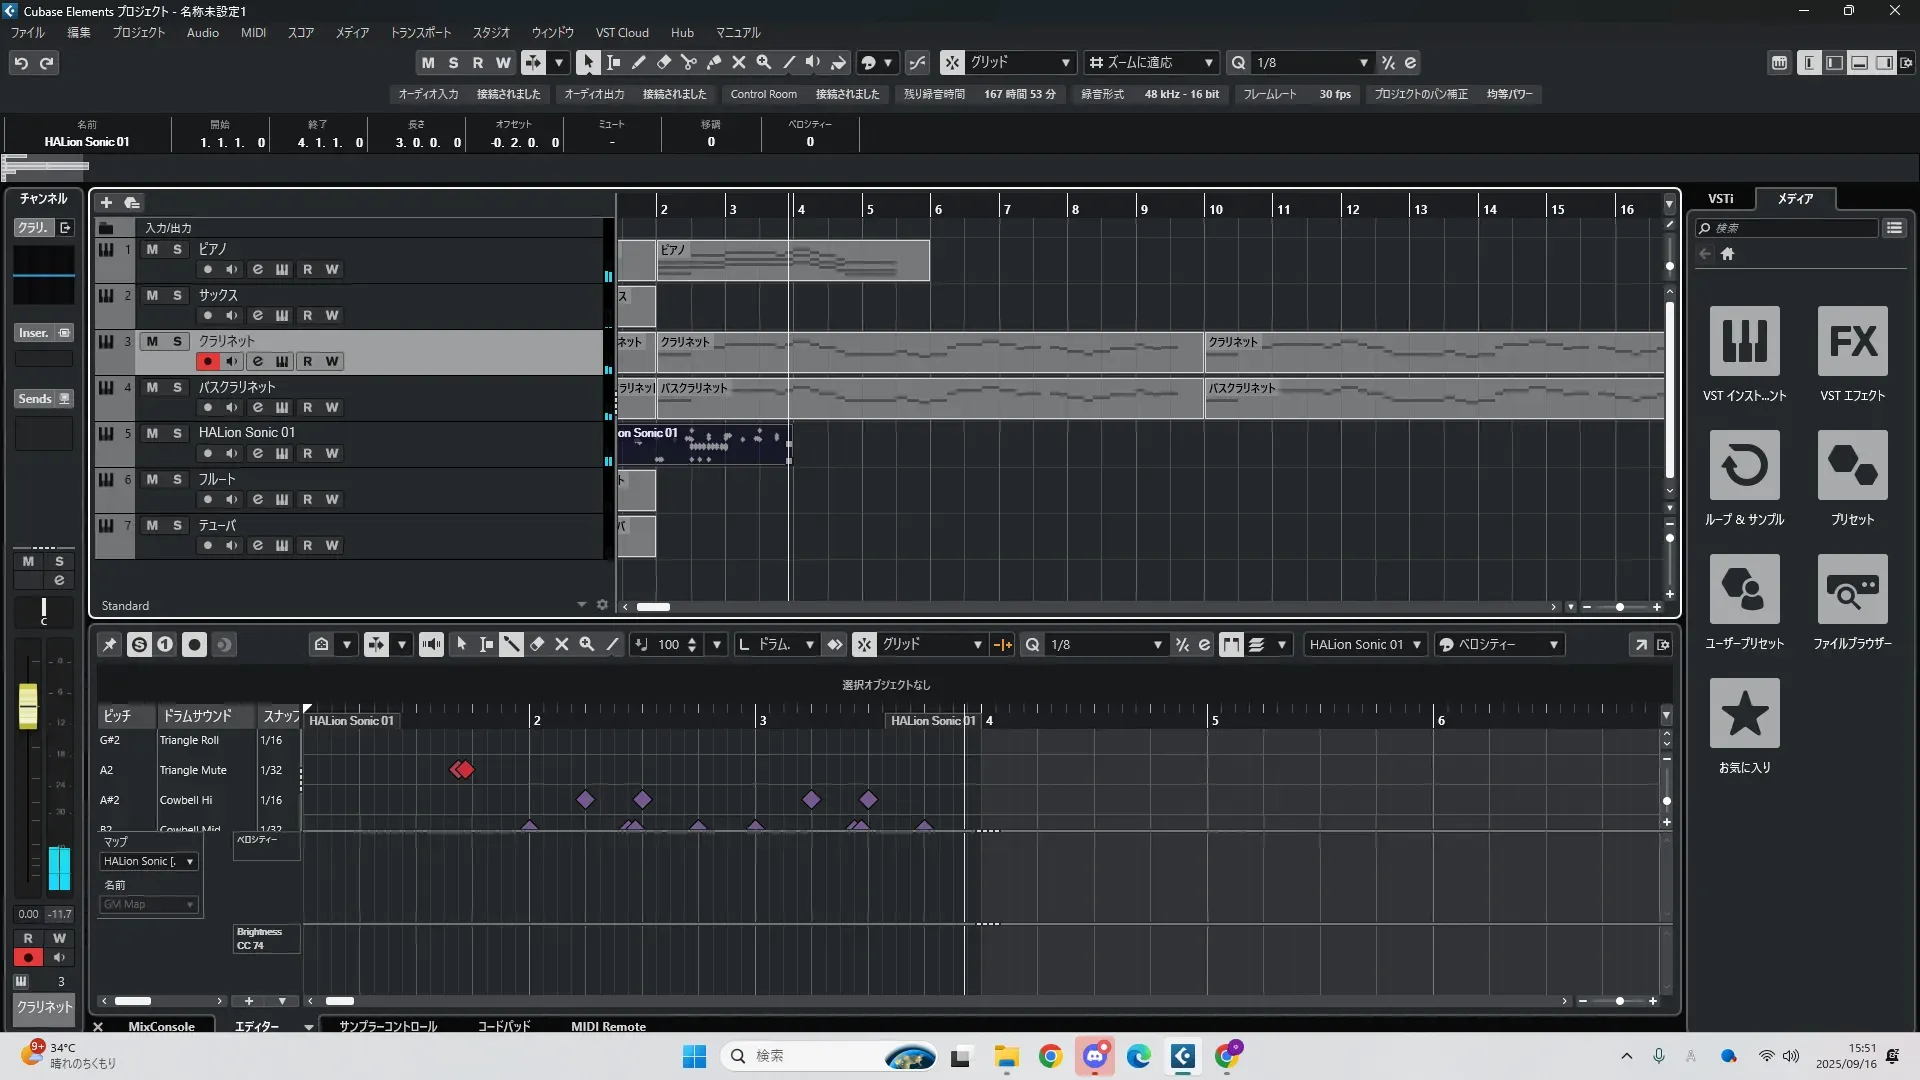The height and width of the screenshot is (1080, 1920).
Task: Switch to the VSTi tab
Action: click(1720, 199)
